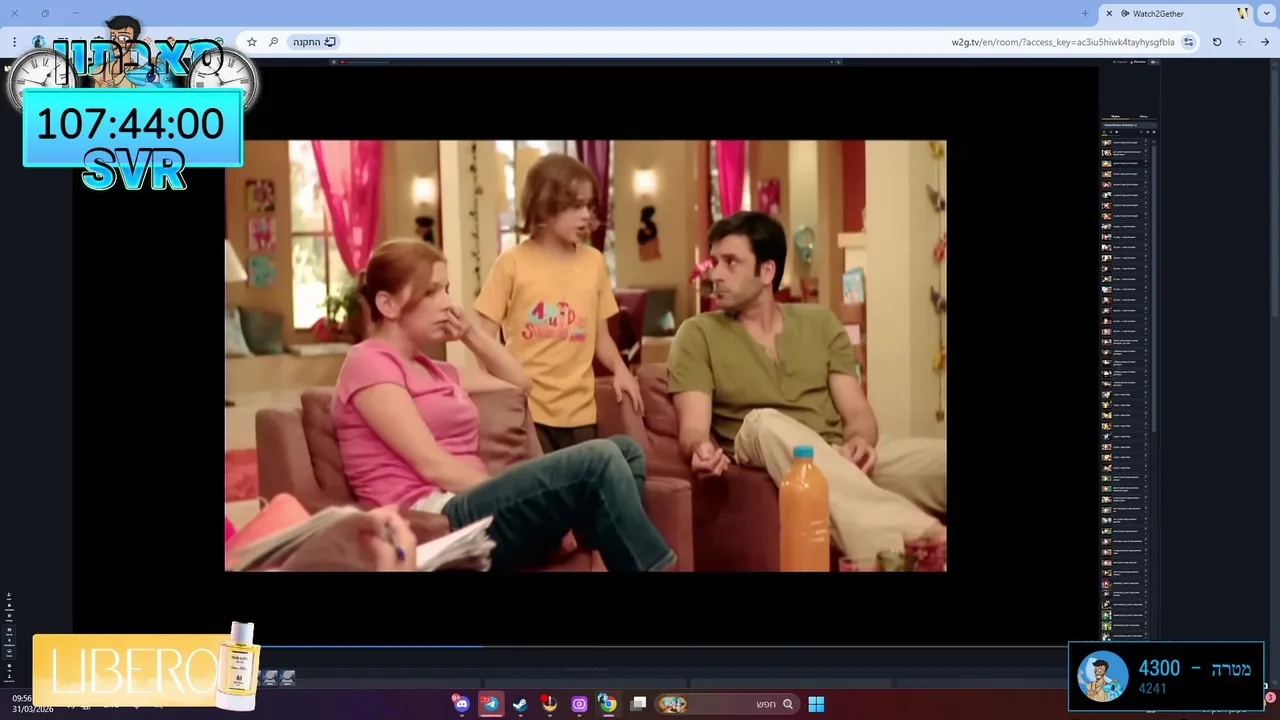Switch to Chrome in the taskbar

pos(607,704)
